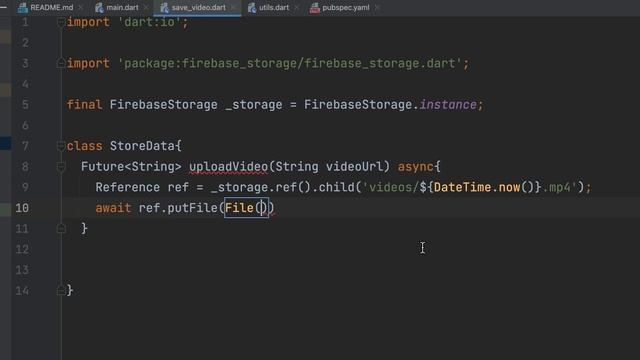Click the videoUrl parameter
640x360 pixels.
point(354,167)
